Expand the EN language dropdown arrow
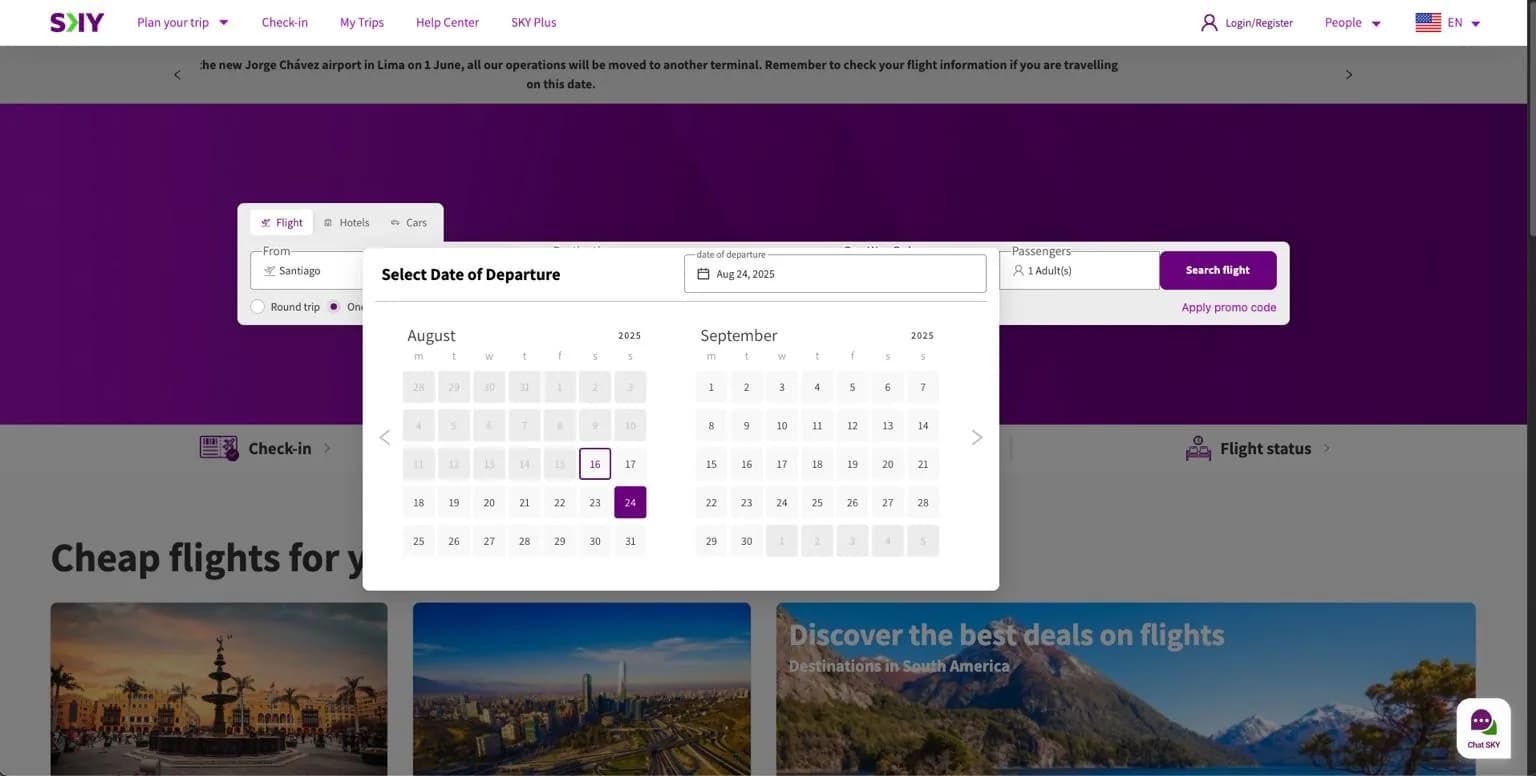The width and height of the screenshot is (1536, 776). coord(1476,23)
